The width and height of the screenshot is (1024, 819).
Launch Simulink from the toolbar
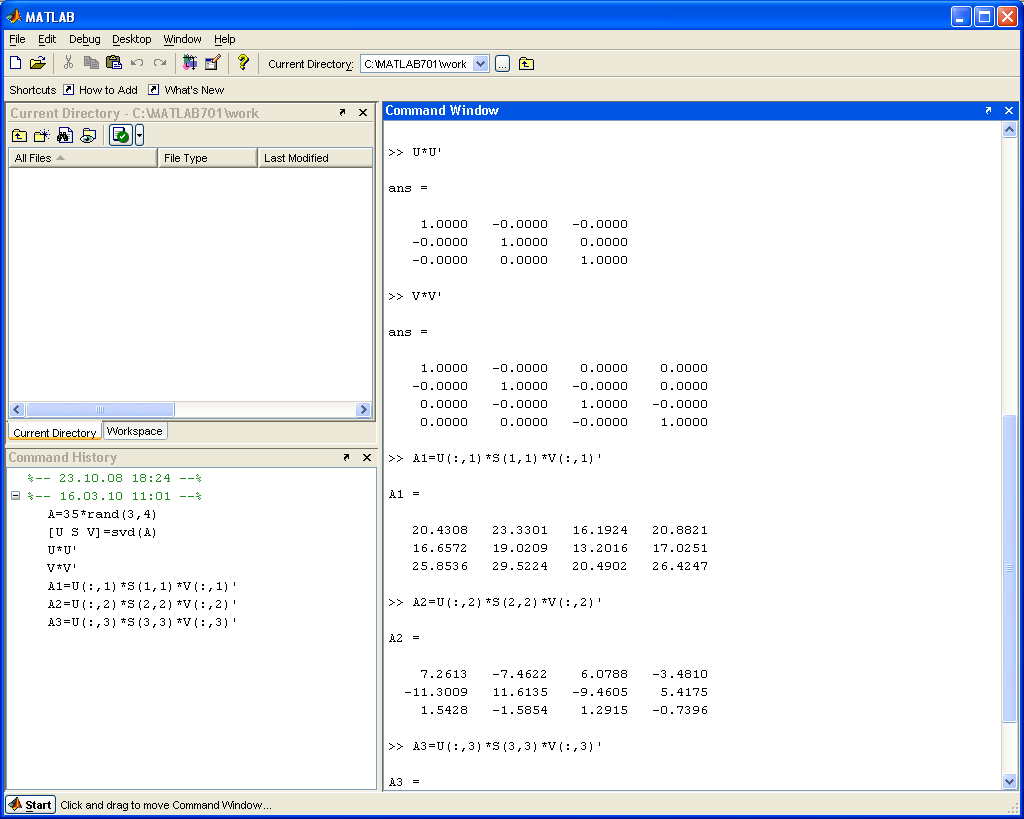pos(190,63)
